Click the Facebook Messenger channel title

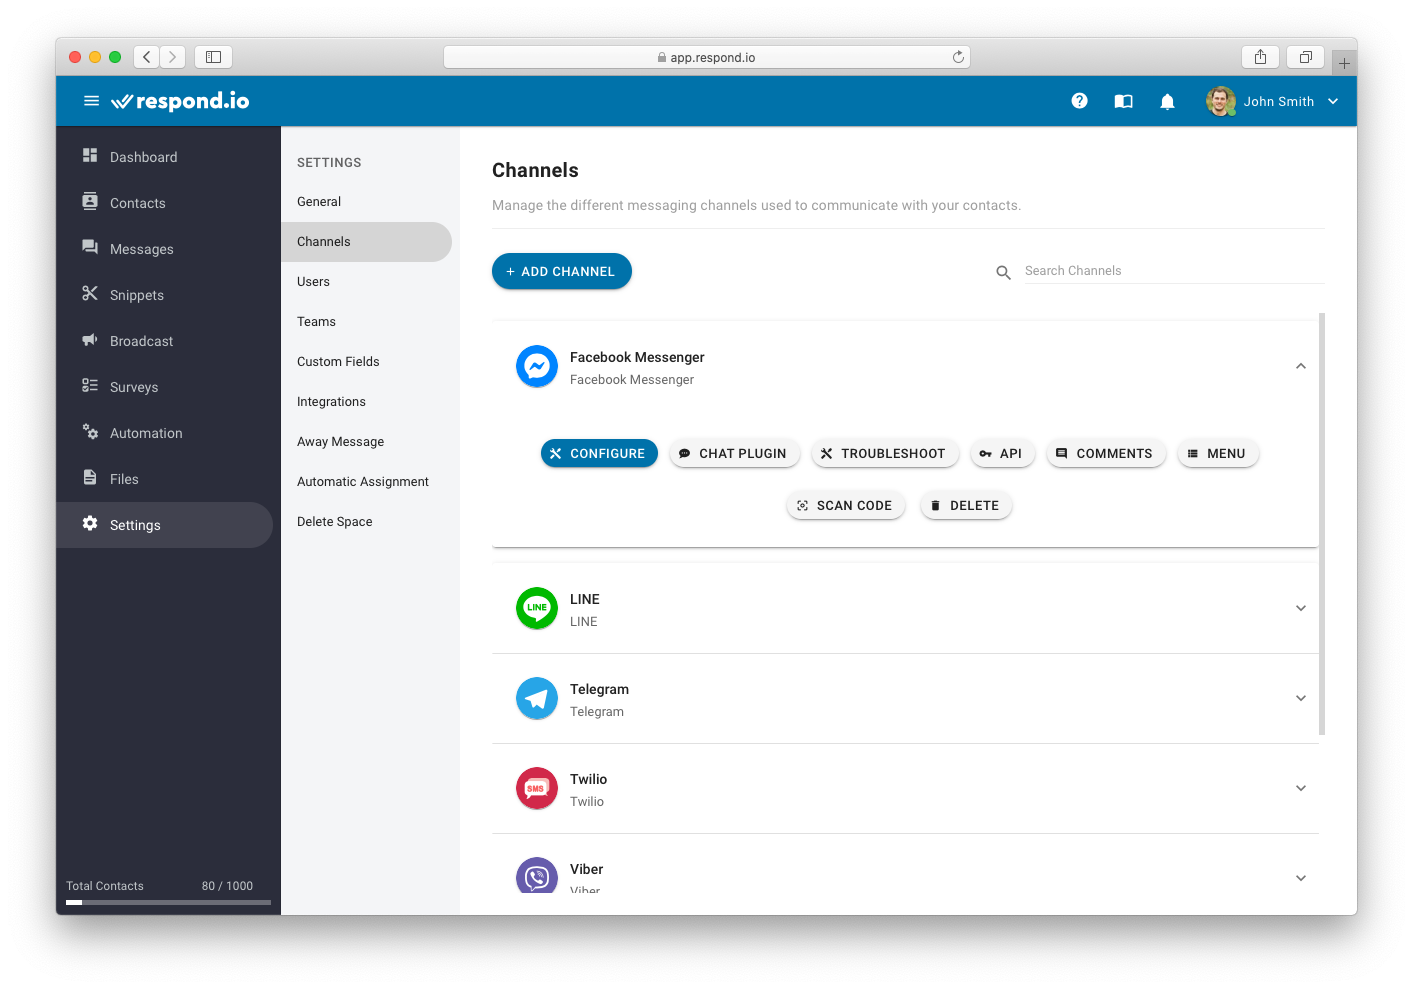click(637, 357)
